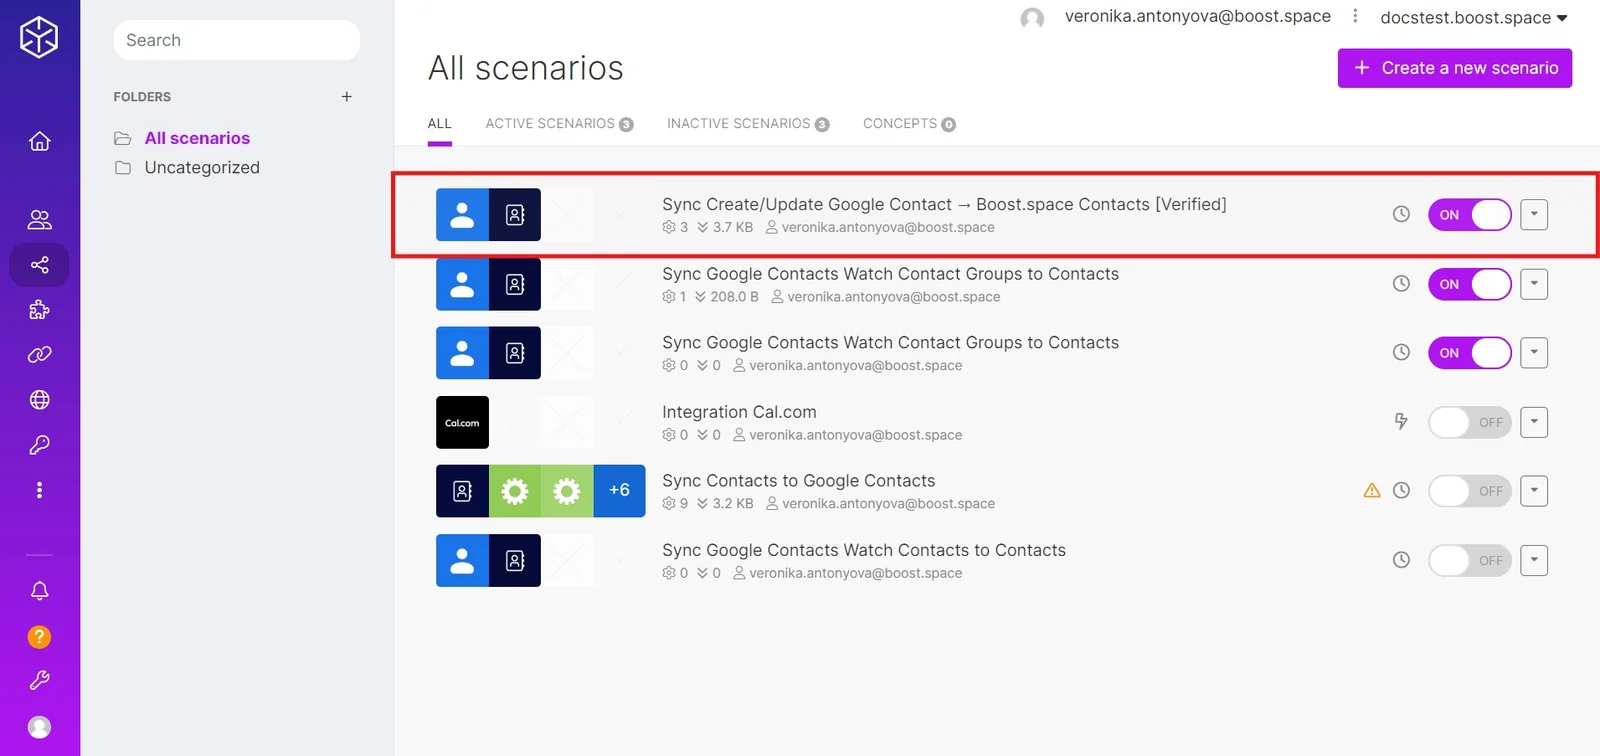Select the All scenarios folder
The height and width of the screenshot is (756, 1600).
(x=197, y=138)
